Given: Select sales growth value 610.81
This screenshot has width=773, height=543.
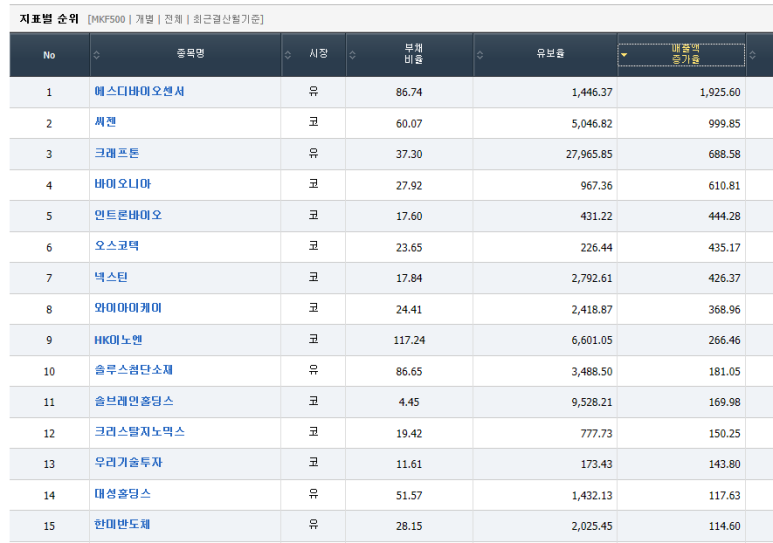Looking at the screenshot, I should [724, 185].
